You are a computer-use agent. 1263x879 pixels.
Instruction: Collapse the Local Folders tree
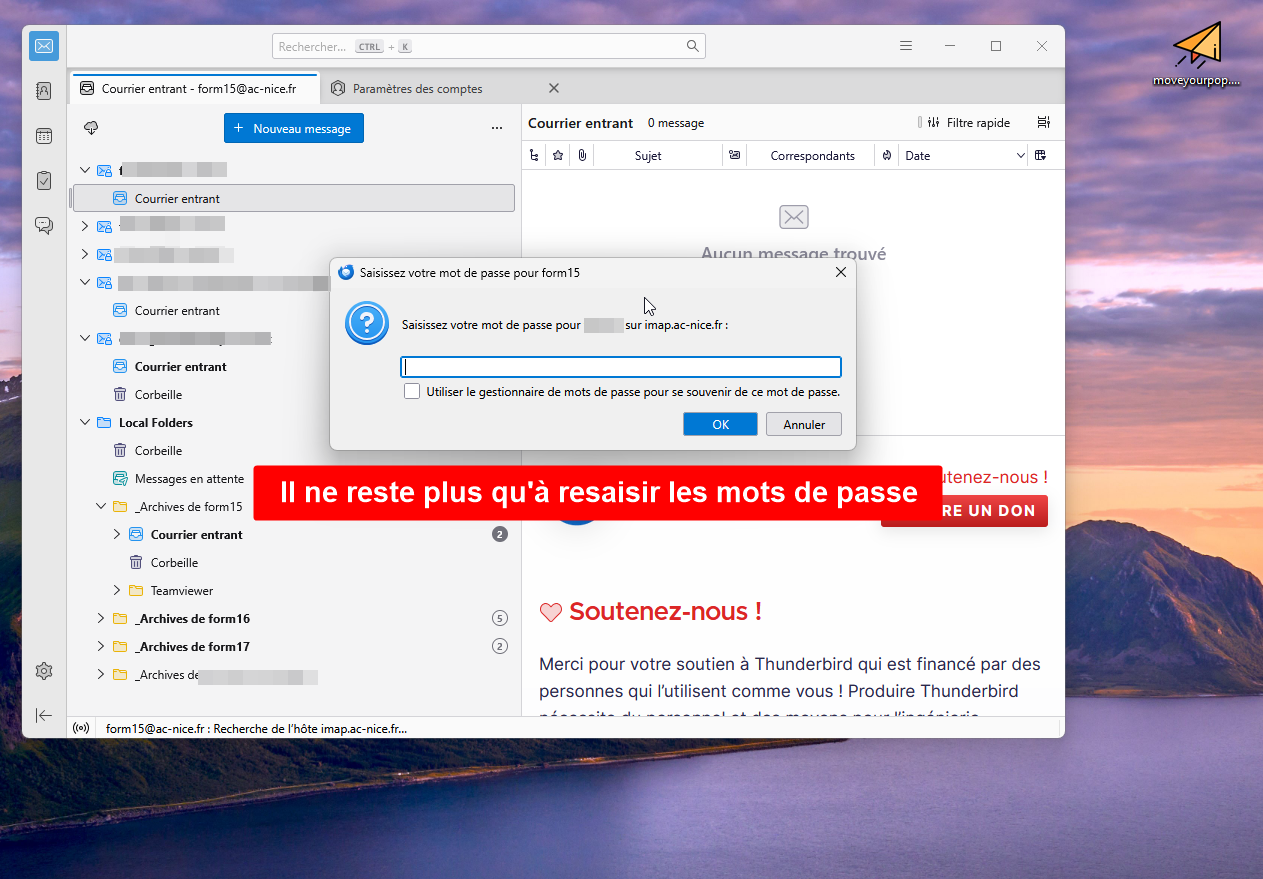tap(85, 423)
